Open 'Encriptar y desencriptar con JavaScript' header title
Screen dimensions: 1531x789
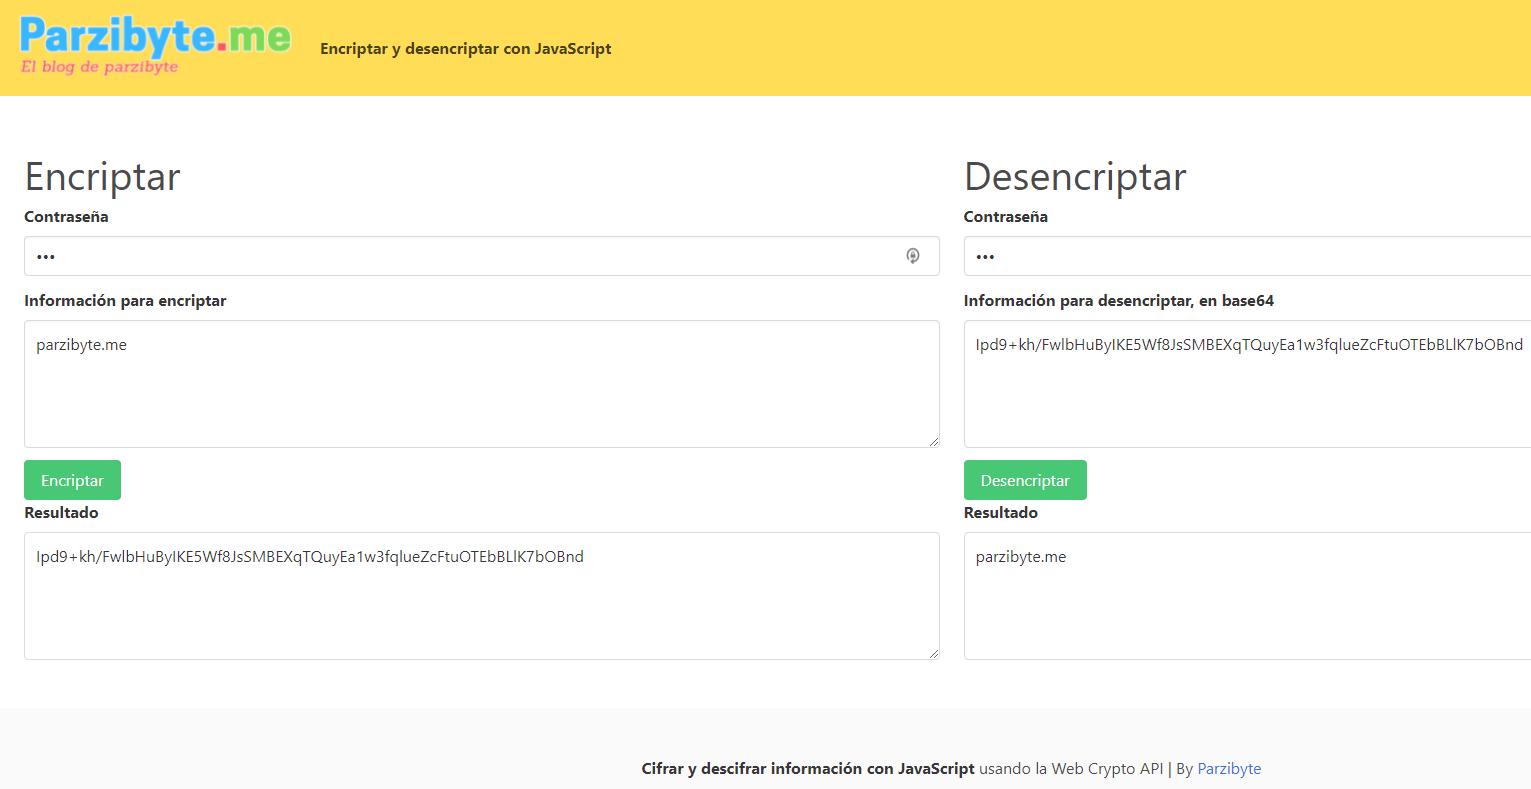coord(465,49)
